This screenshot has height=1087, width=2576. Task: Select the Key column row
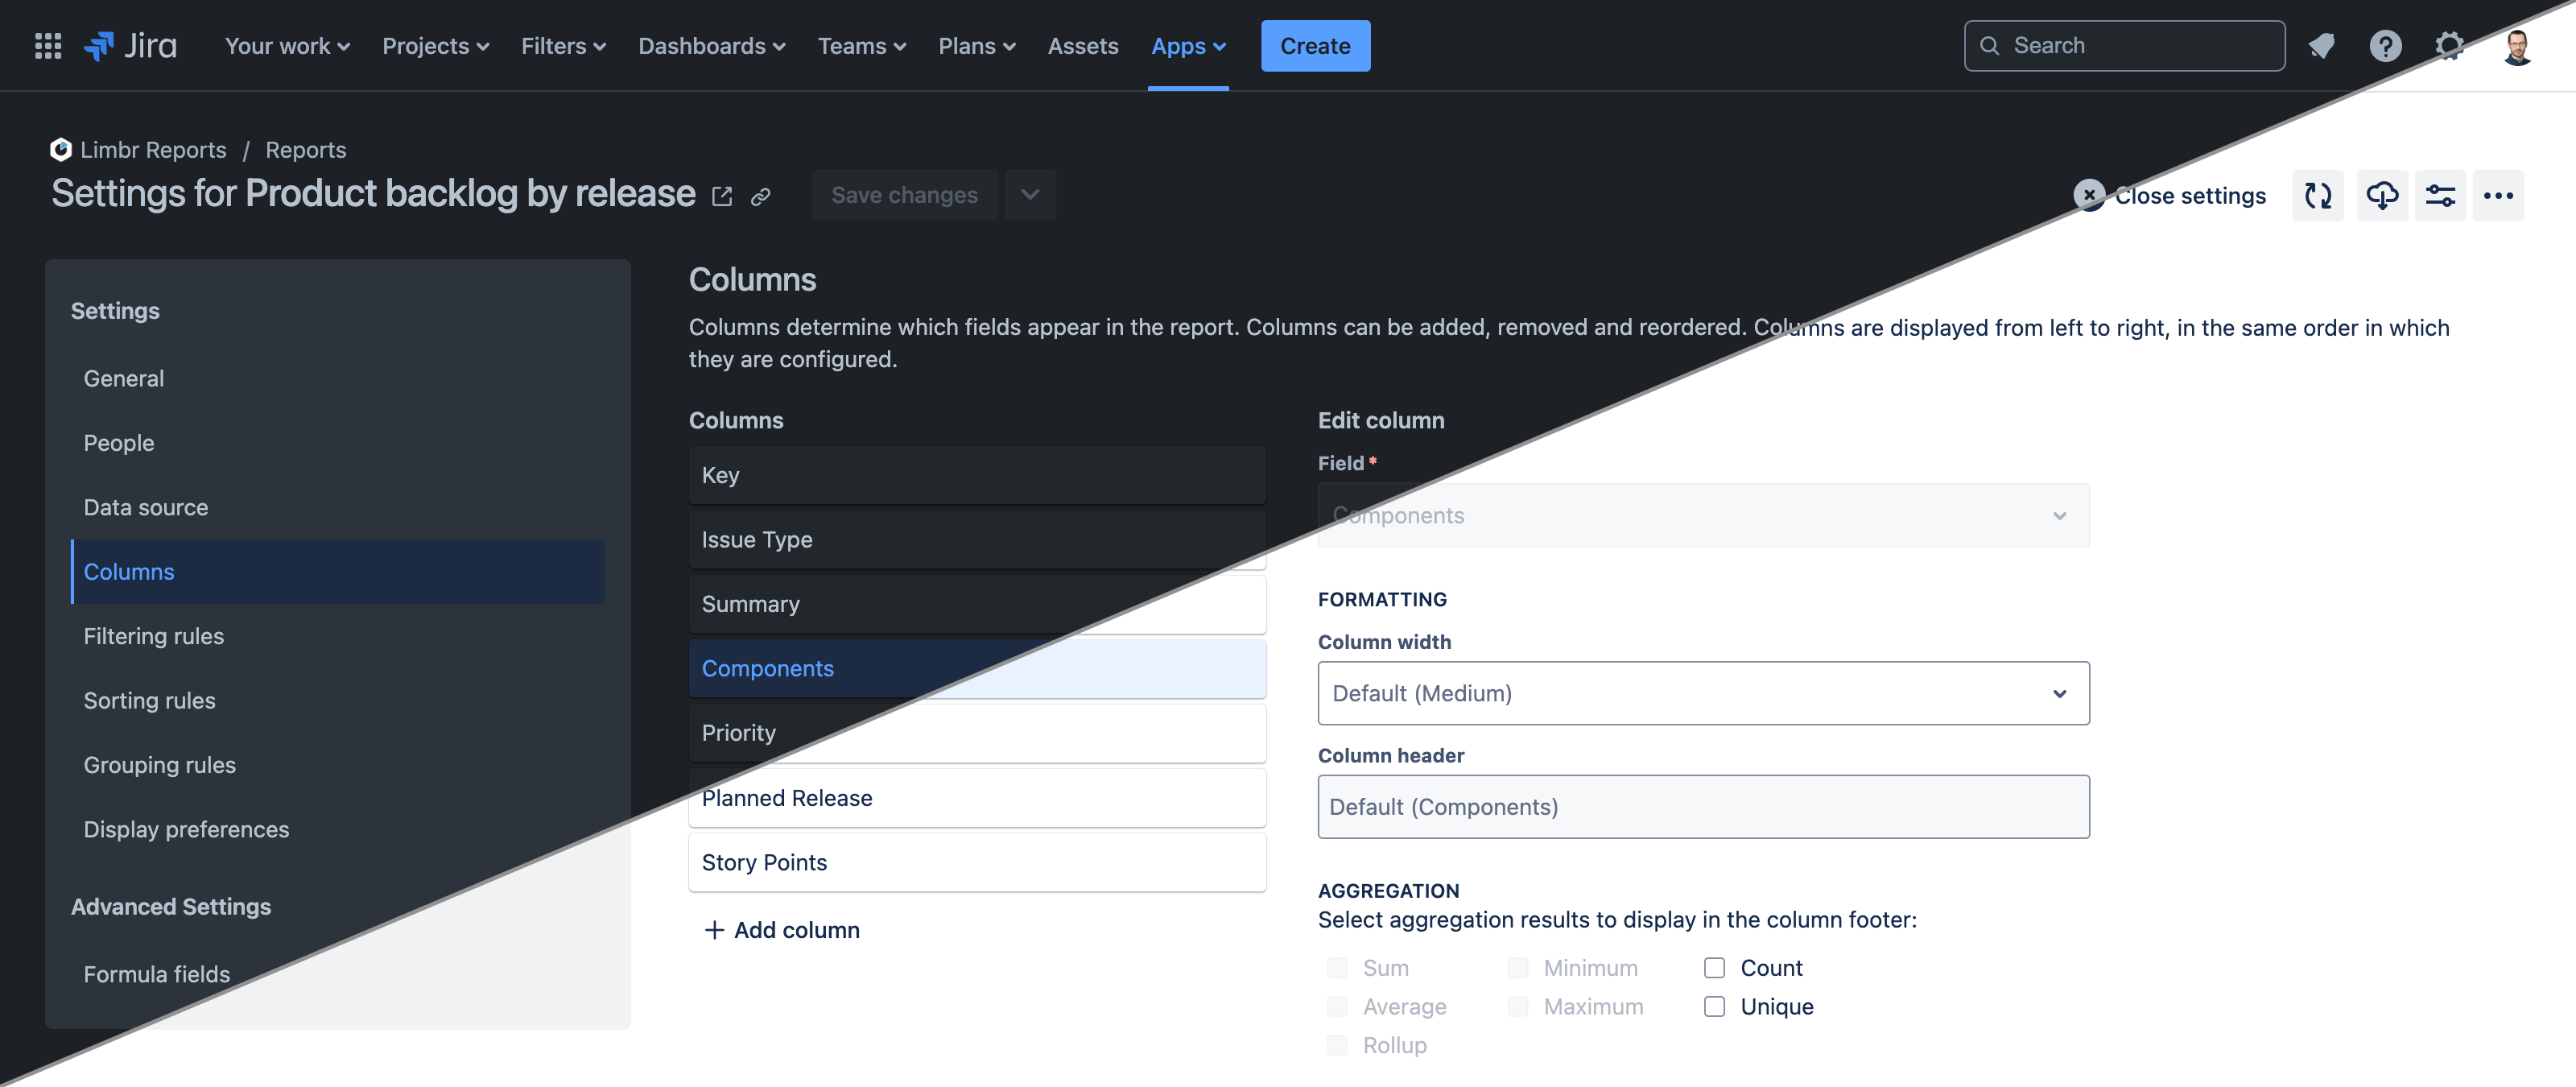point(977,475)
